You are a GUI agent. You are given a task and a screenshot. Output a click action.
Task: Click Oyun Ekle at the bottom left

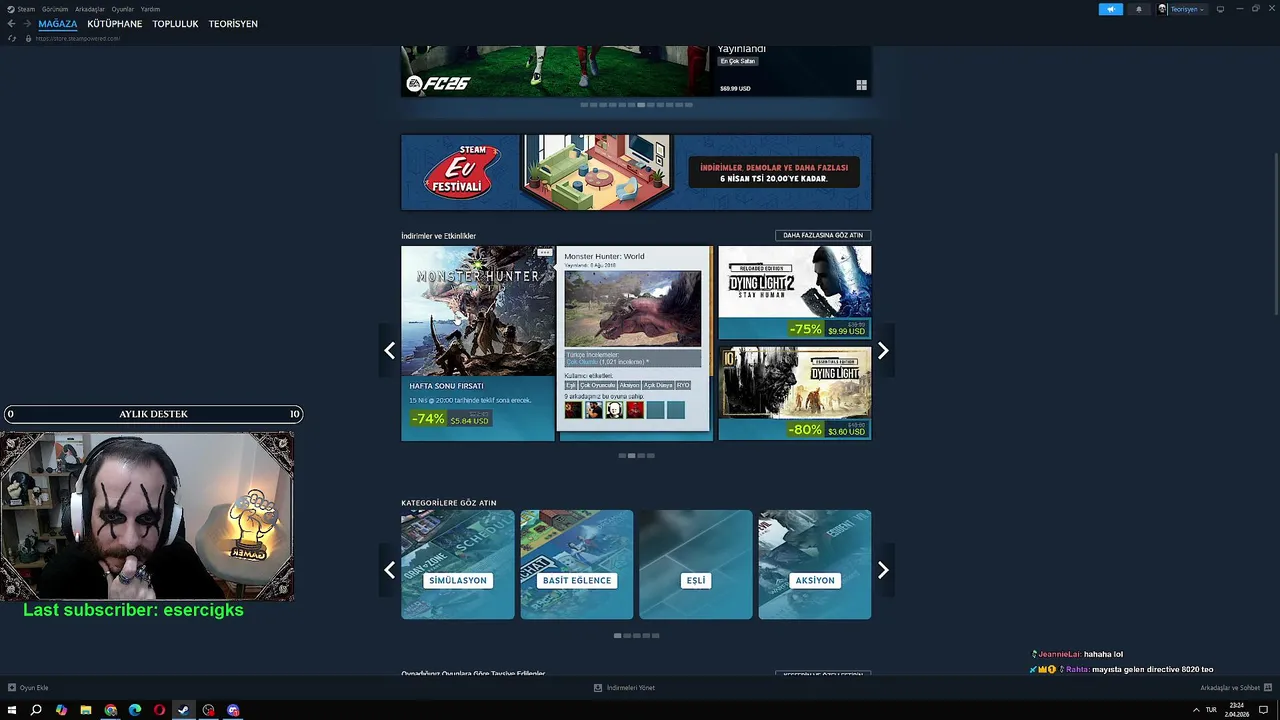(28, 688)
